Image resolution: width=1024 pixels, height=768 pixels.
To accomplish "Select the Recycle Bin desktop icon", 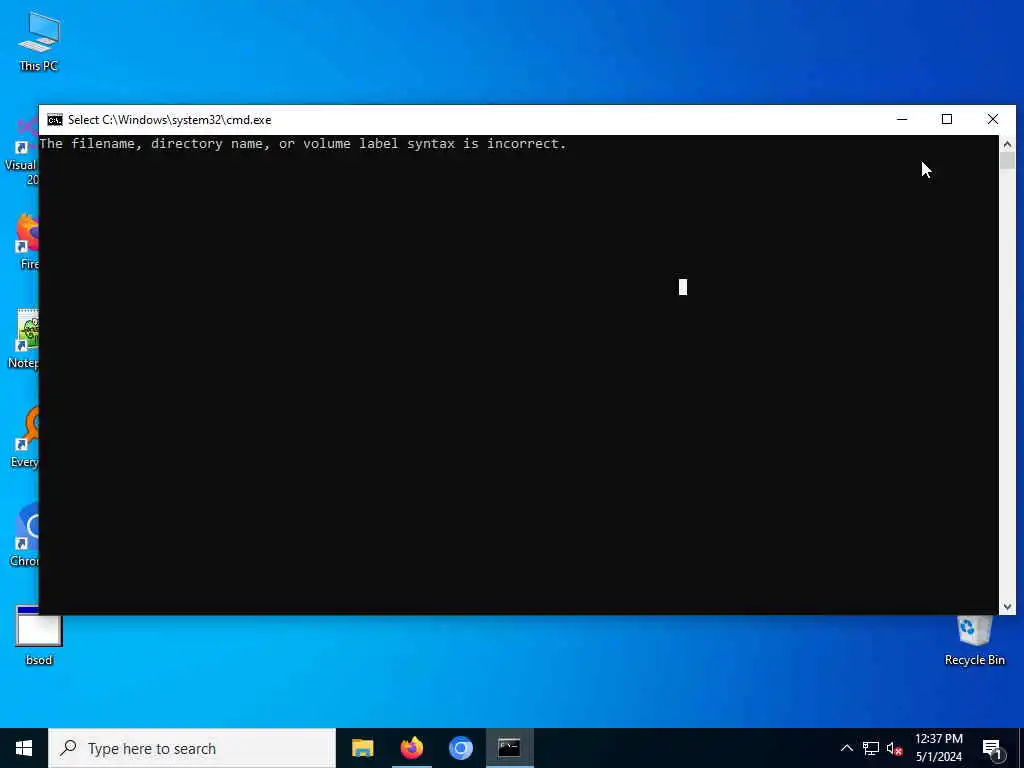I will coord(974,640).
